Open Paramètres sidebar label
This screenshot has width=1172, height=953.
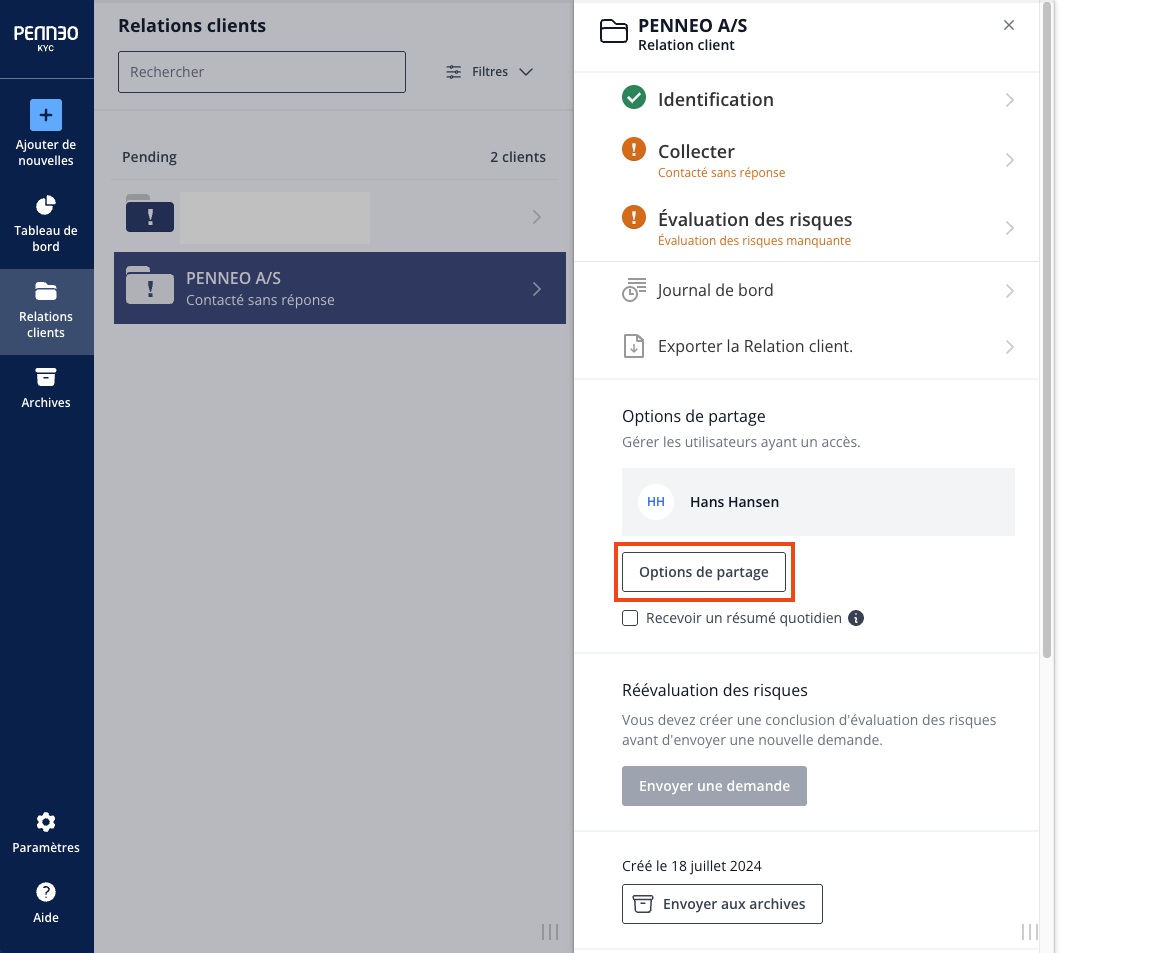tap(46, 847)
